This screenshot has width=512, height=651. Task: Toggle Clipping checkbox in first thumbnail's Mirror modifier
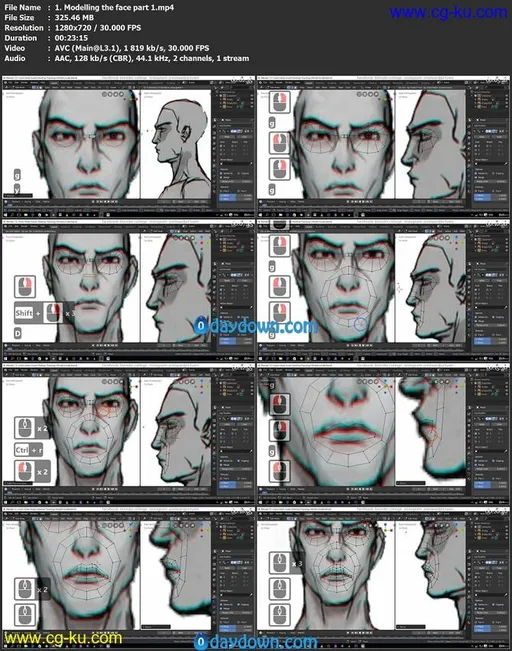point(238,173)
